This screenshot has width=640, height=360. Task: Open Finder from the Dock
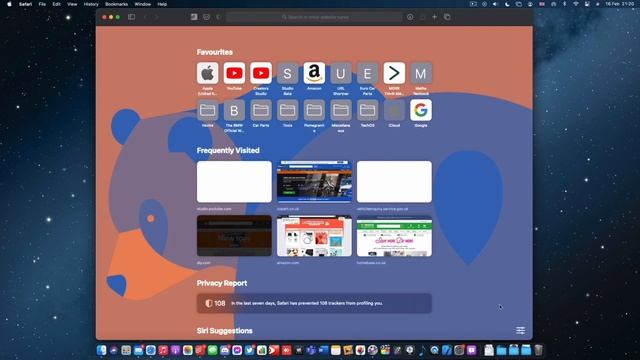(x=102, y=350)
